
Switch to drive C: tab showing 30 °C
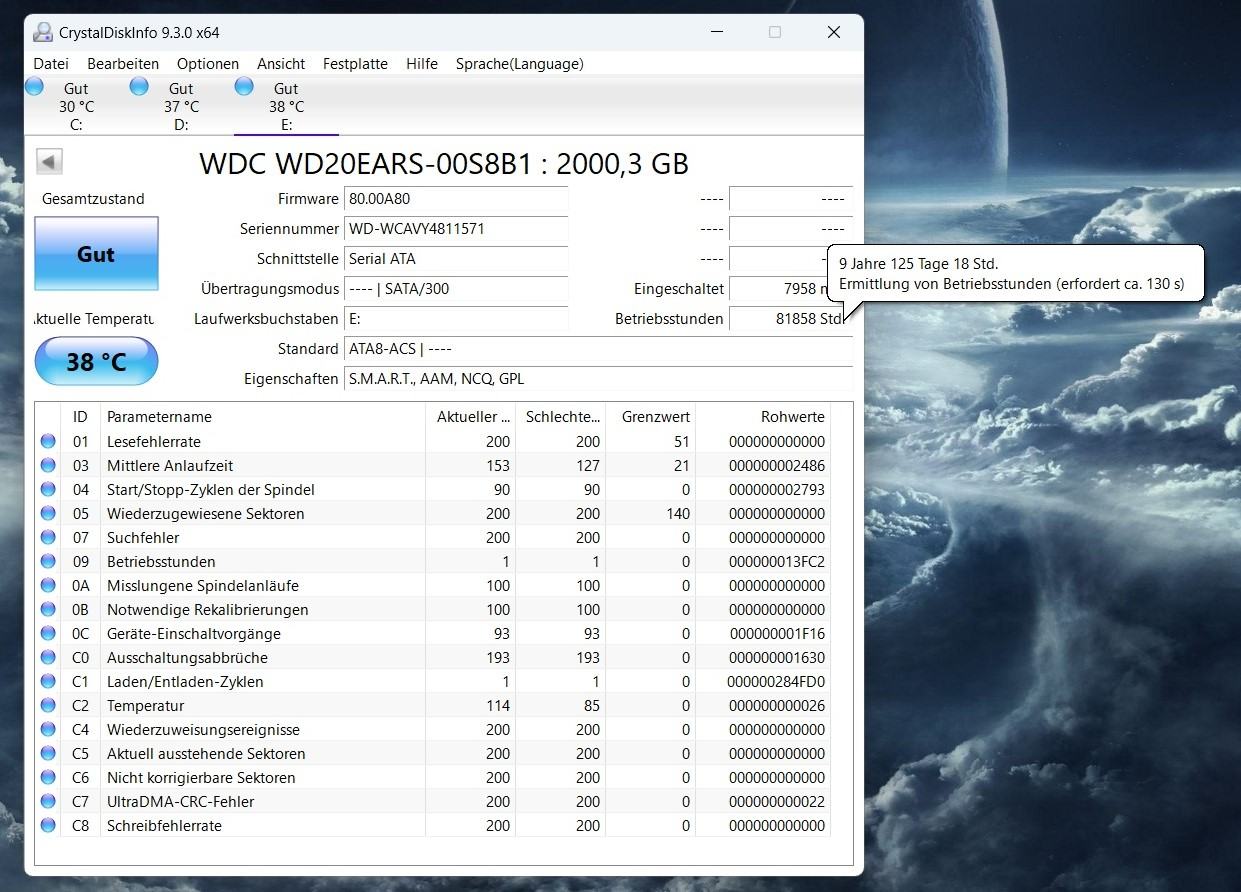point(76,106)
